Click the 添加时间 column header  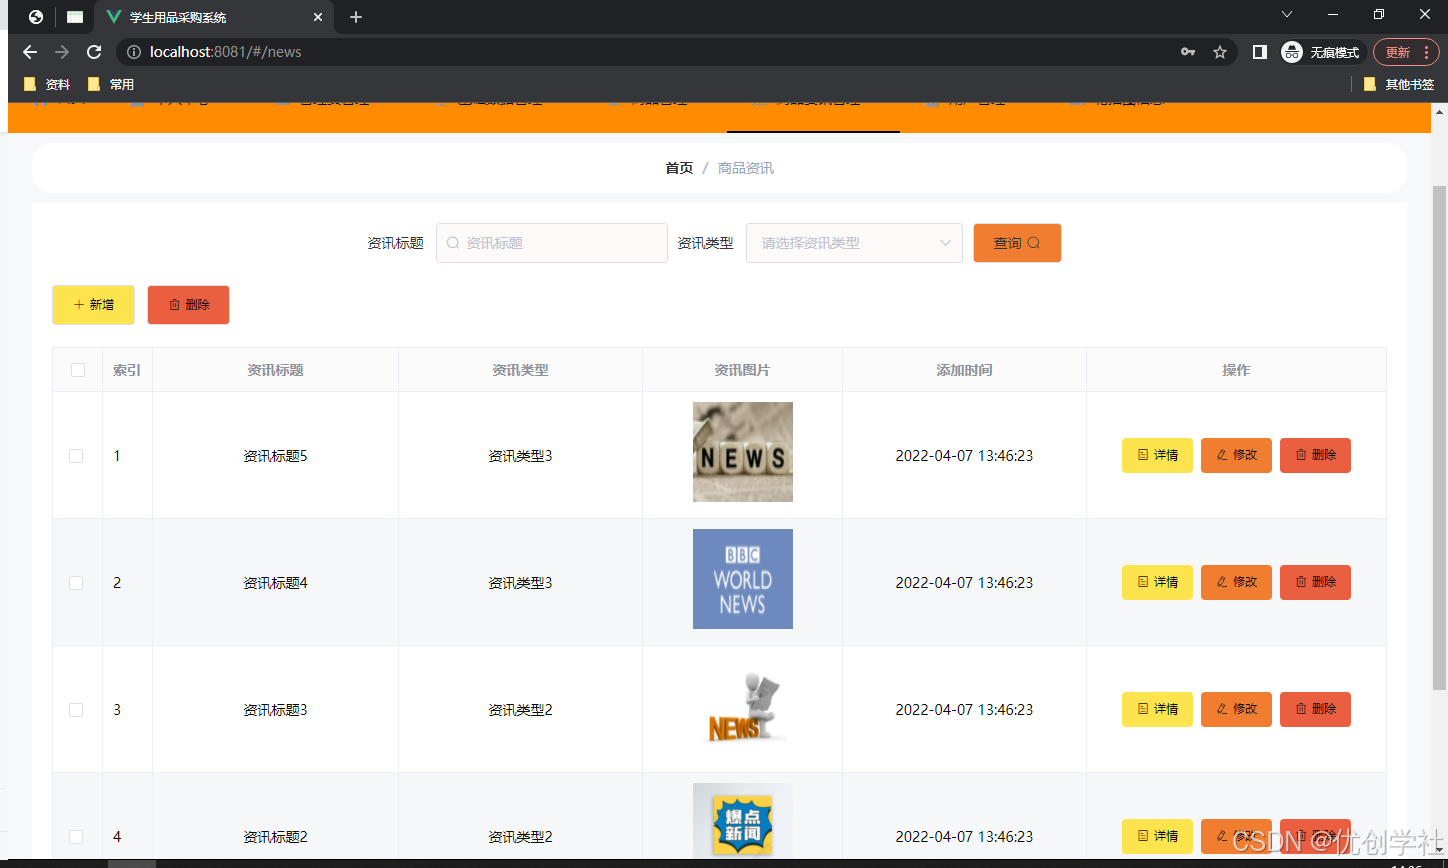pos(964,370)
